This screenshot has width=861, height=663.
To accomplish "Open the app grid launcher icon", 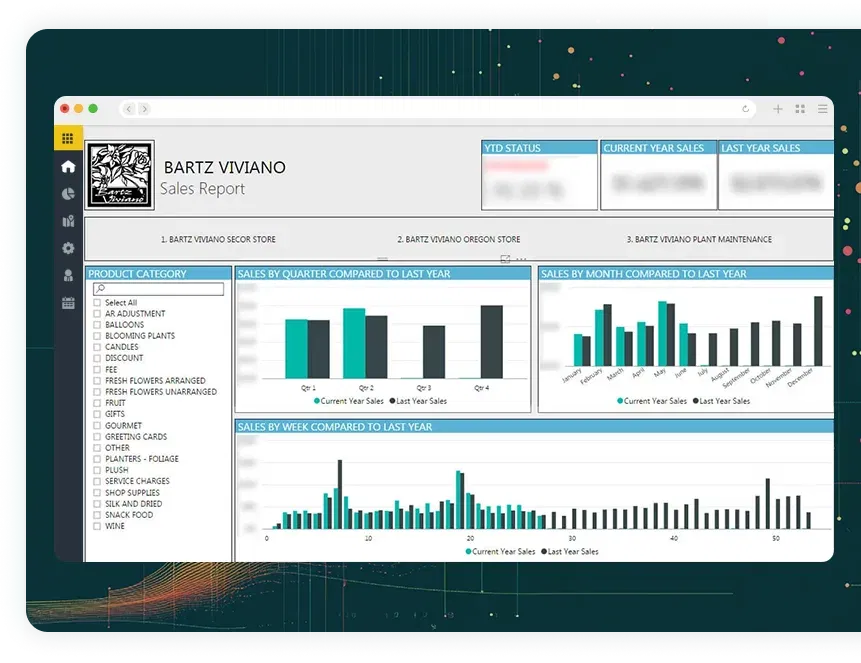I will (68, 139).
